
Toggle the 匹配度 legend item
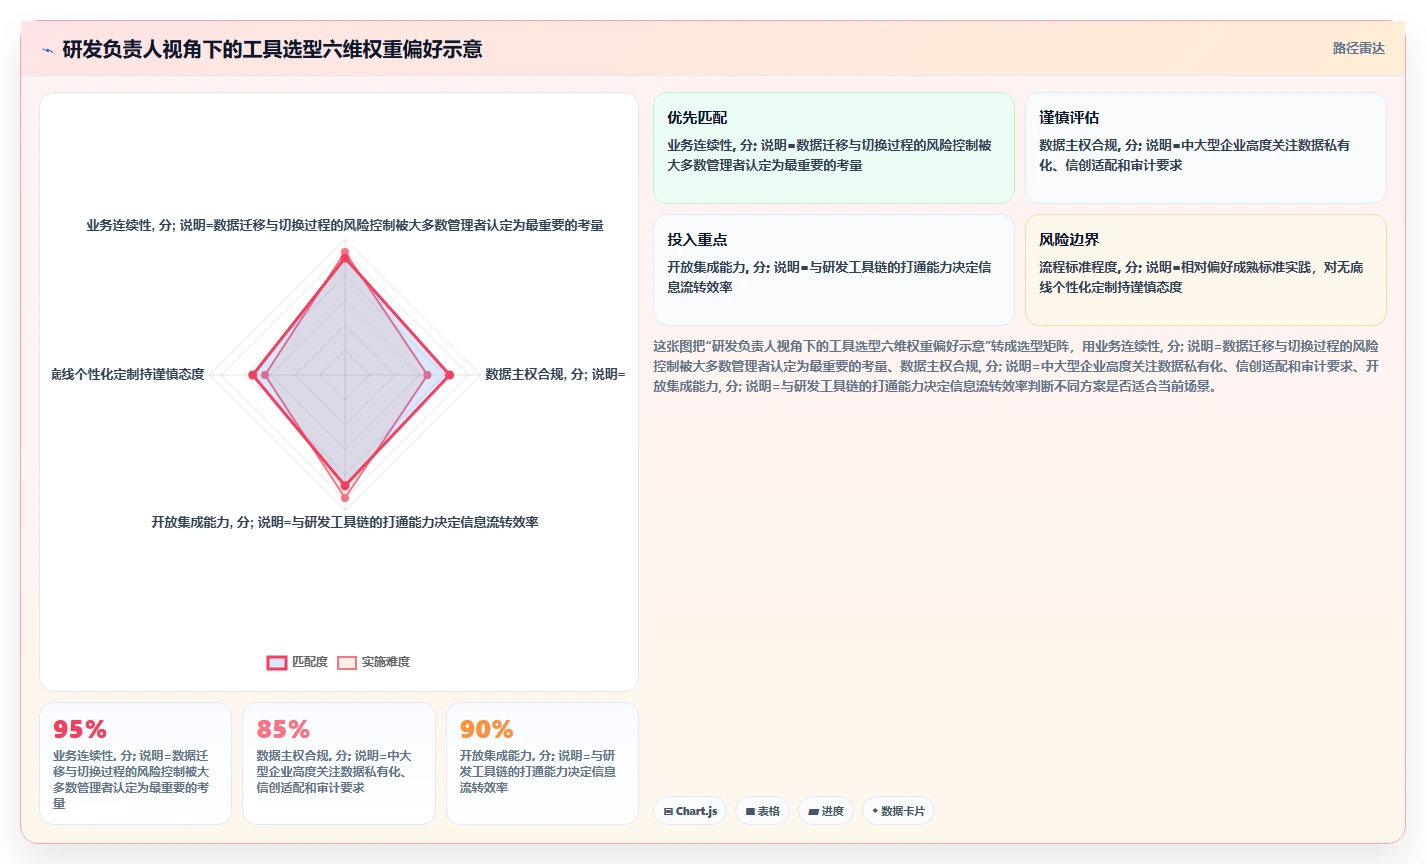point(297,662)
